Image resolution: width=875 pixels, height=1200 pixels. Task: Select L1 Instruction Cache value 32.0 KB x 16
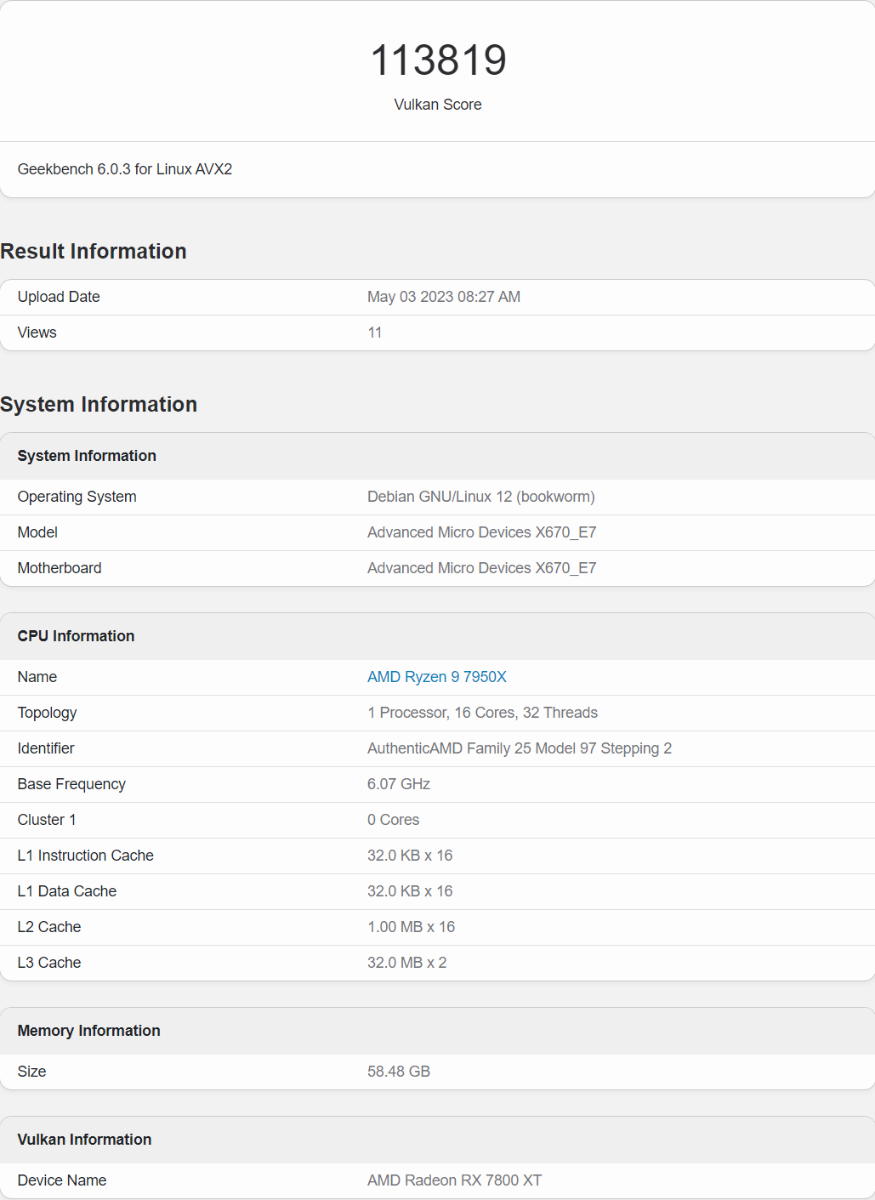(x=410, y=855)
